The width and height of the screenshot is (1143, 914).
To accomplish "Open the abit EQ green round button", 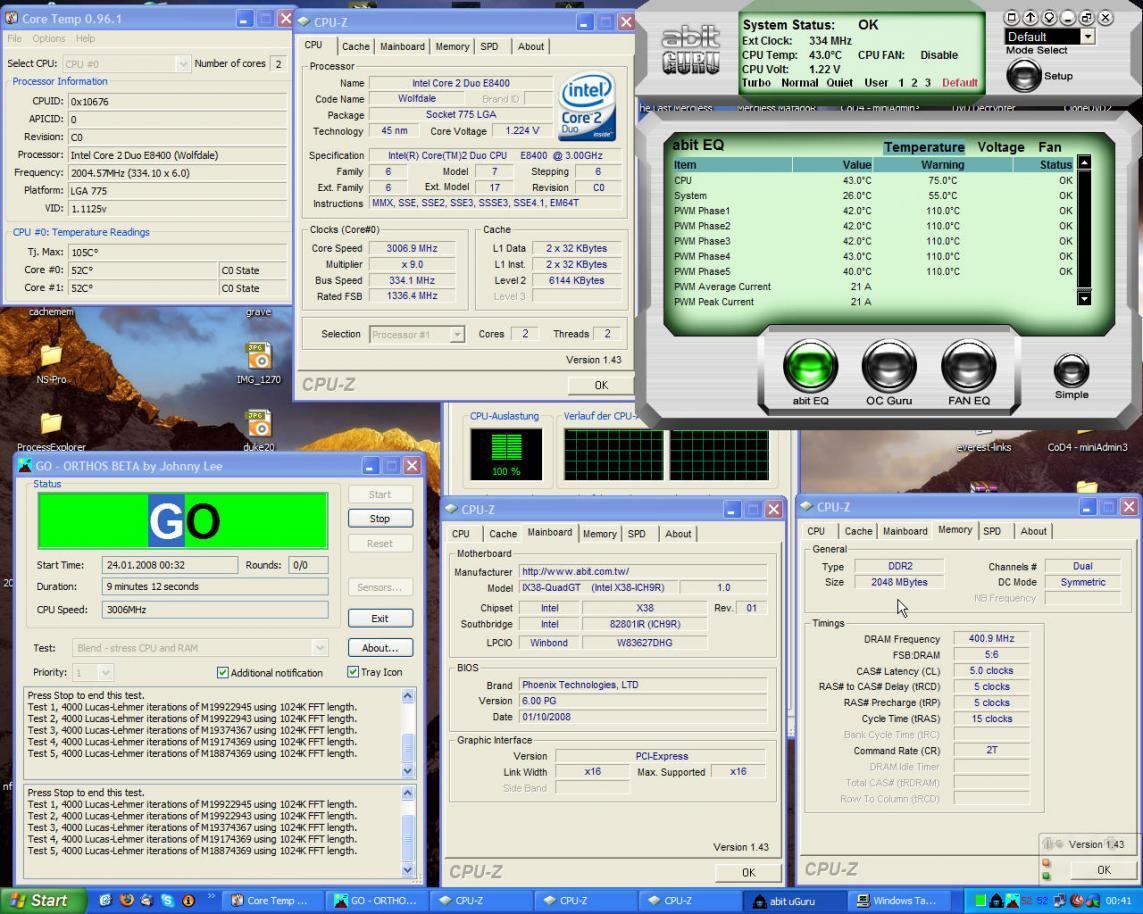I will pos(810,366).
